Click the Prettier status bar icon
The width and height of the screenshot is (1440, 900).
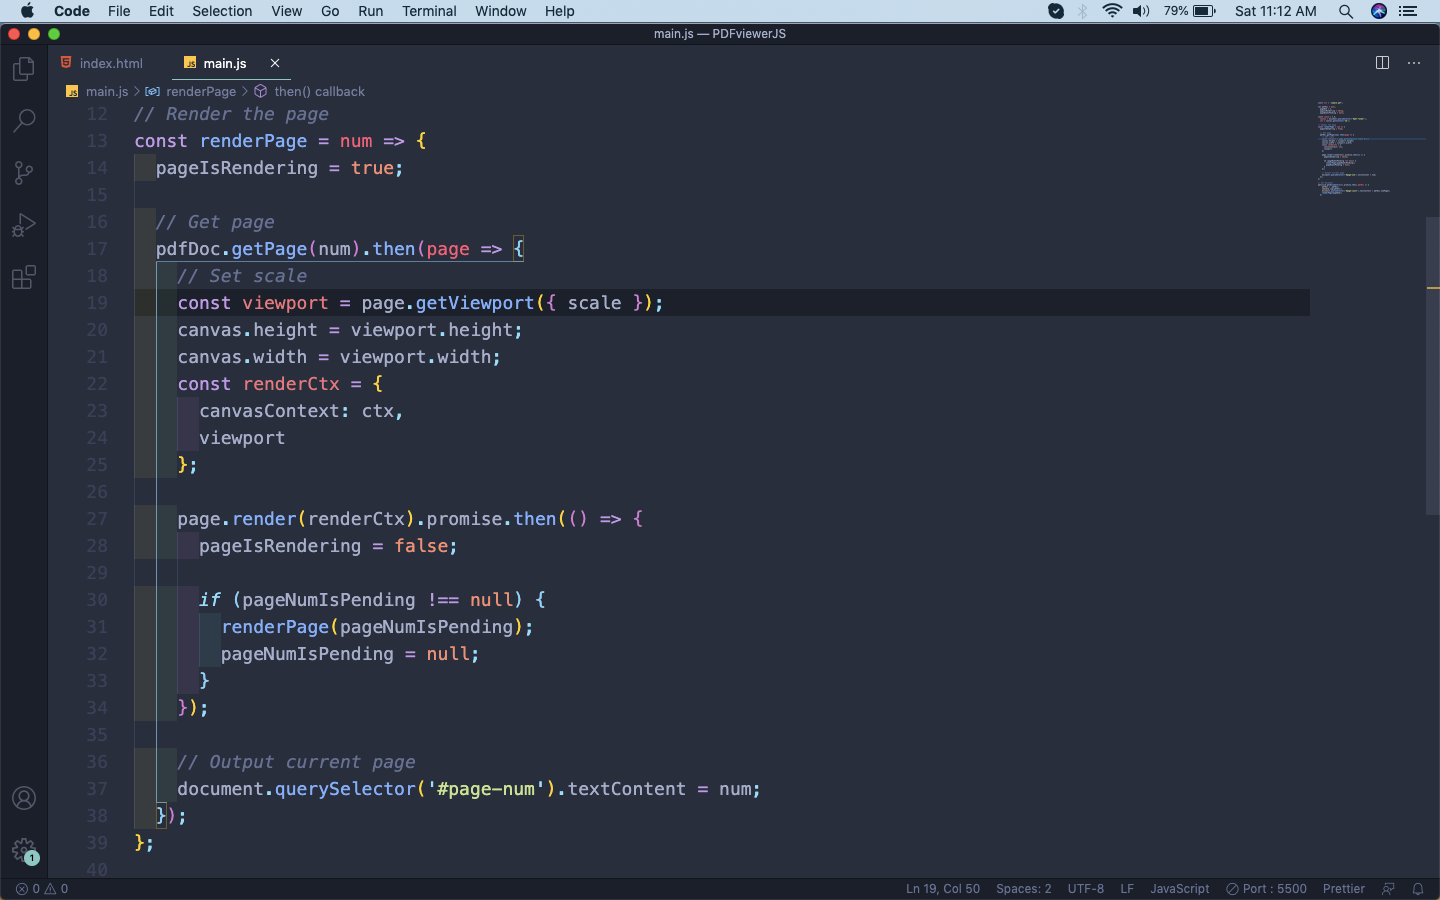[1343, 888]
